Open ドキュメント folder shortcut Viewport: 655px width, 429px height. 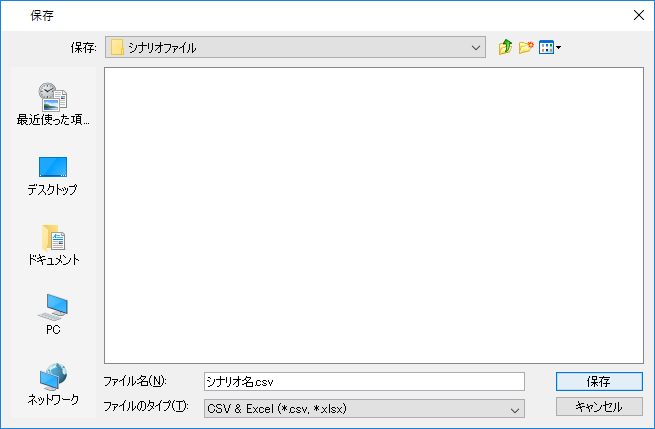click(x=53, y=246)
